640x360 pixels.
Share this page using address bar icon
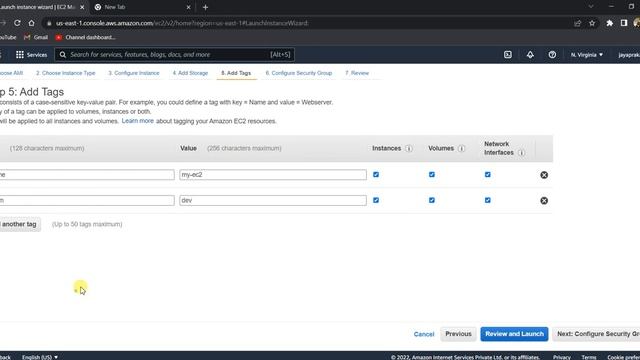pos(577,23)
